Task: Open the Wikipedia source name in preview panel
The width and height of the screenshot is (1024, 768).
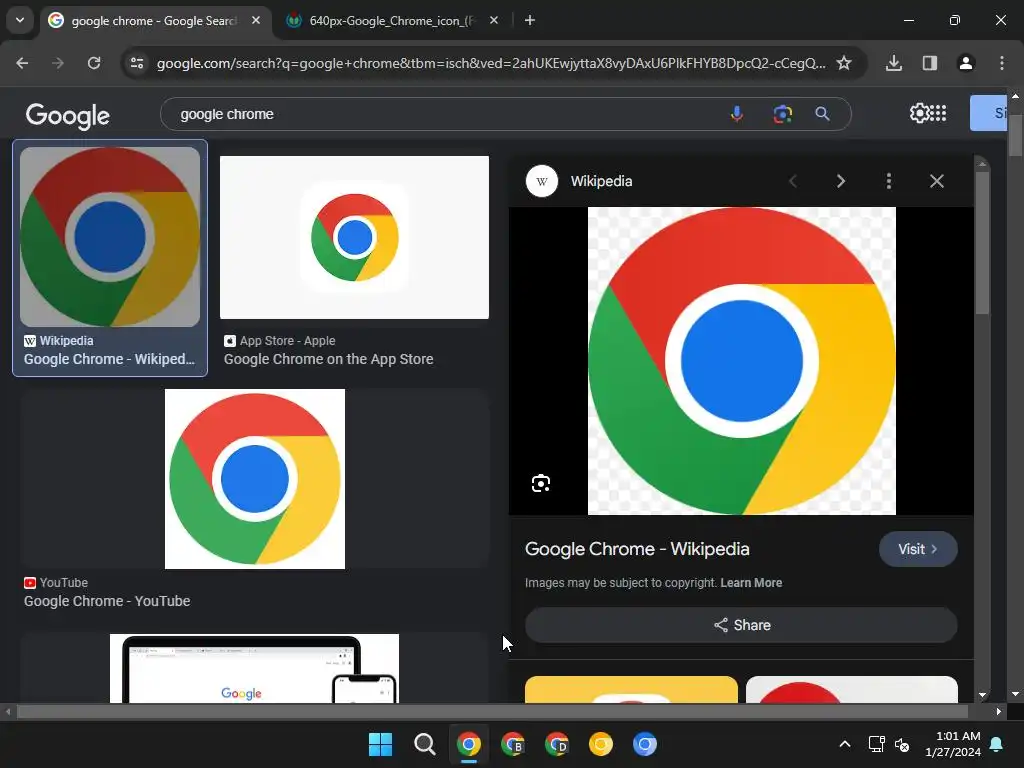Action: (601, 181)
